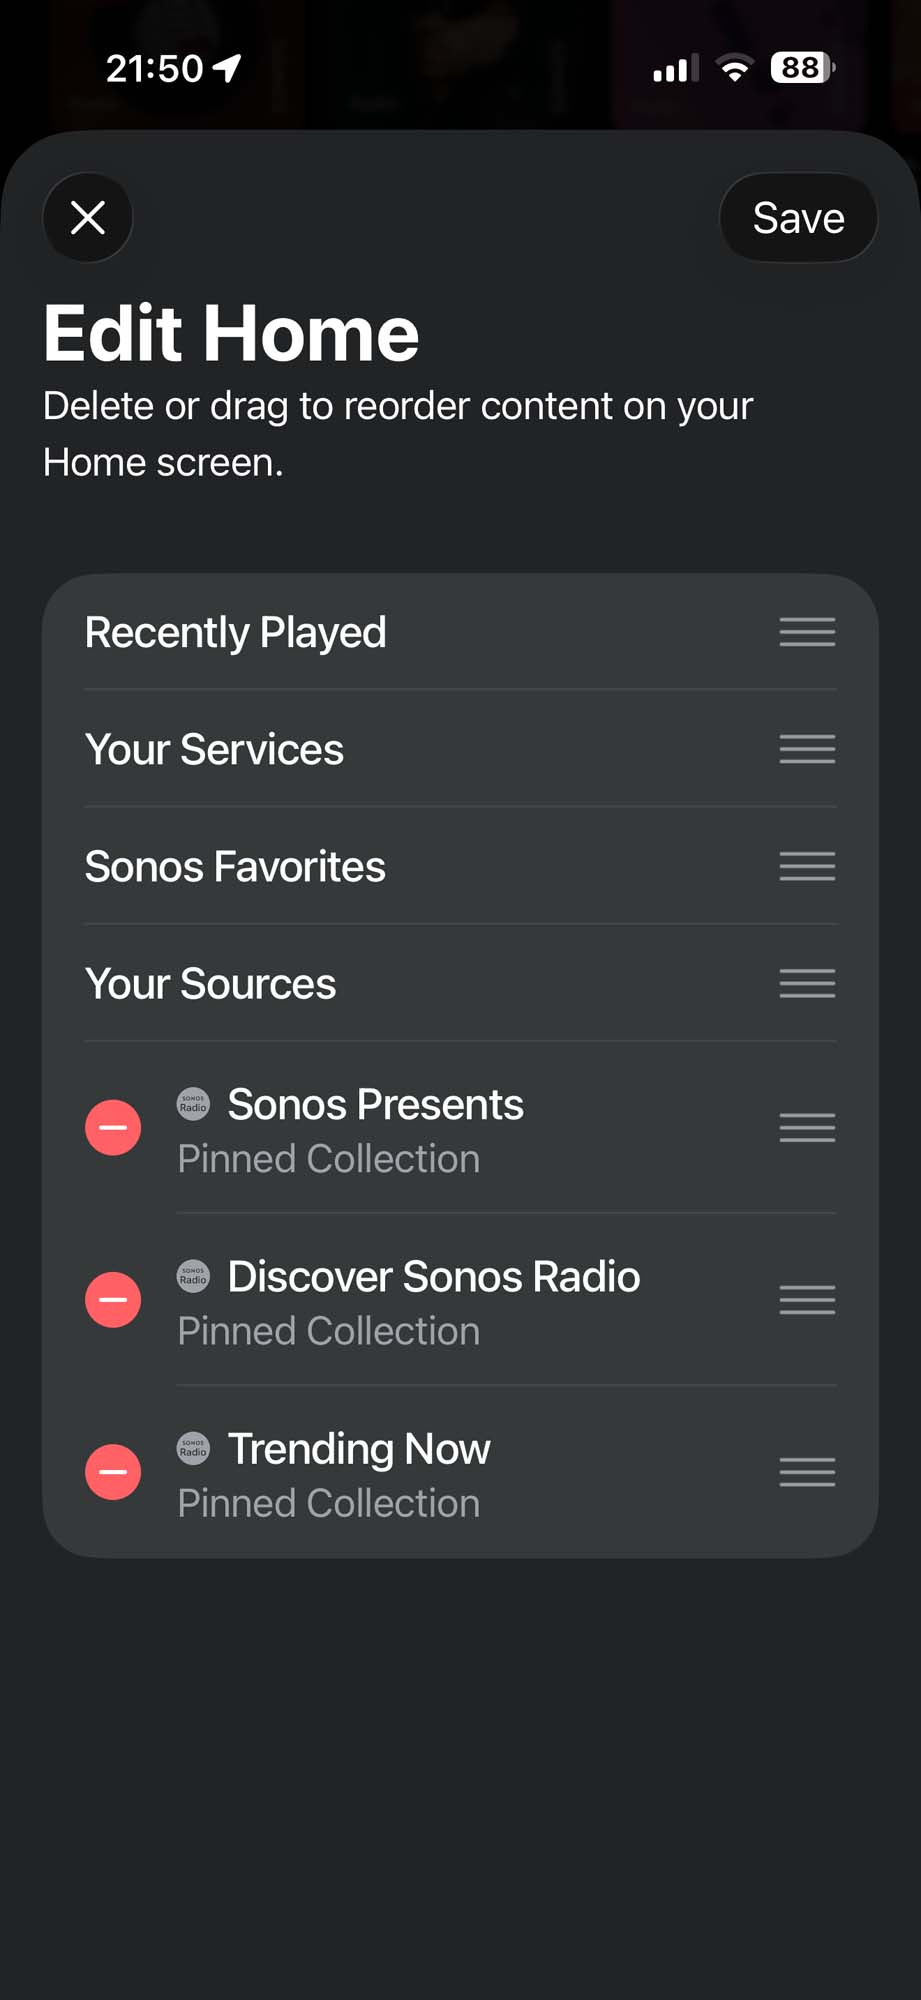Select the Your Sources row

[460, 983]
